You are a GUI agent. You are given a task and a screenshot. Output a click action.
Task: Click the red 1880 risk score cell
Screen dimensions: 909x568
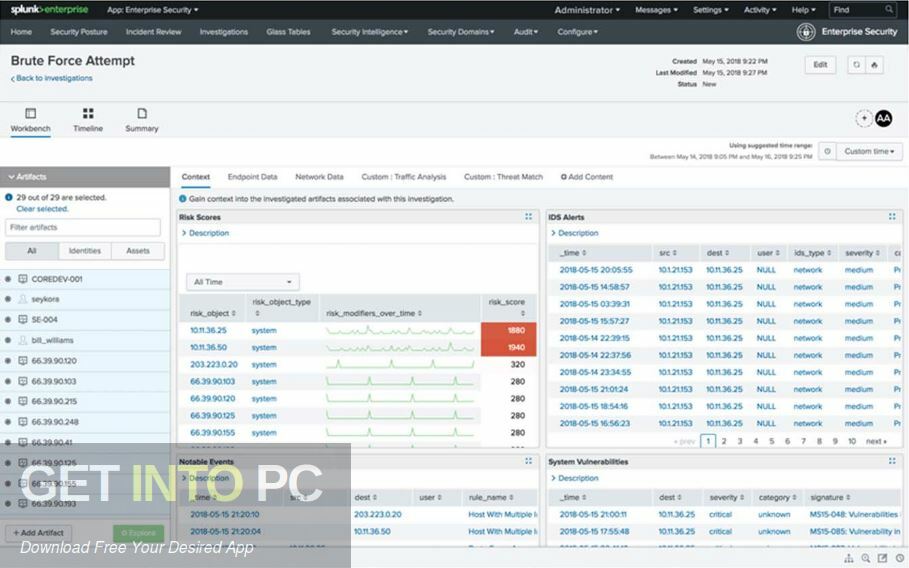pyautogui.click(x=508, y=330)
